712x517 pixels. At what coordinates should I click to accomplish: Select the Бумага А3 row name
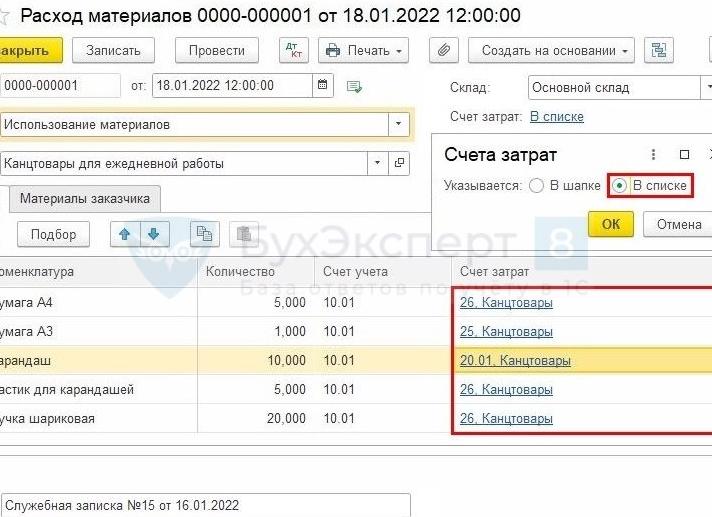pyautogui.click(x=26, y=331)
